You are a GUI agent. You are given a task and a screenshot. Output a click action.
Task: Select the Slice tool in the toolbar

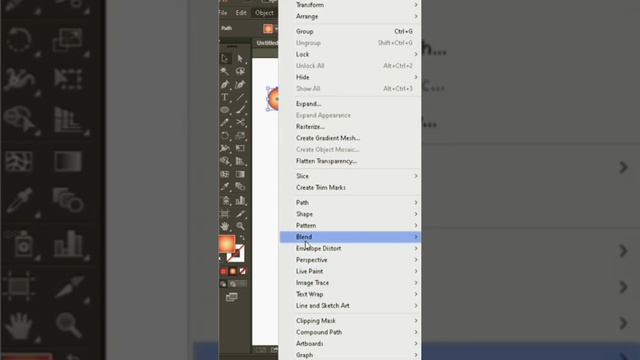[240, 213]
